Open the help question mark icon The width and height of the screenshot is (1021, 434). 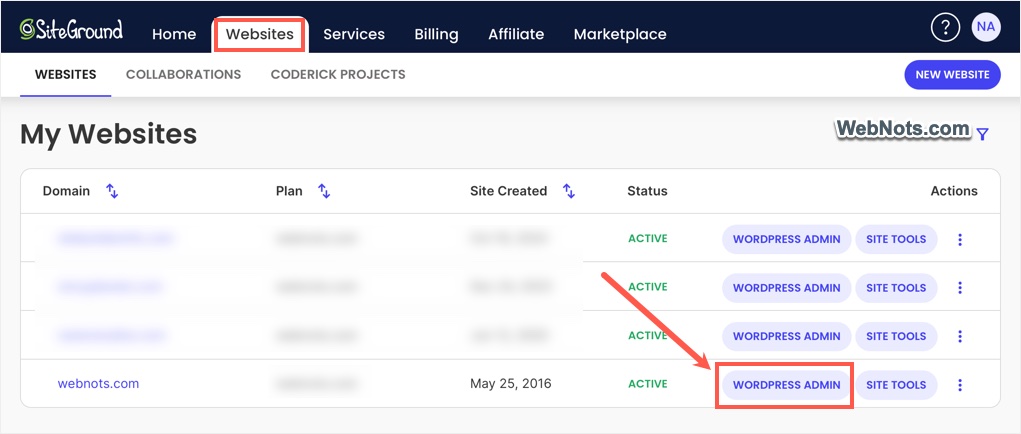click(945, 27)
